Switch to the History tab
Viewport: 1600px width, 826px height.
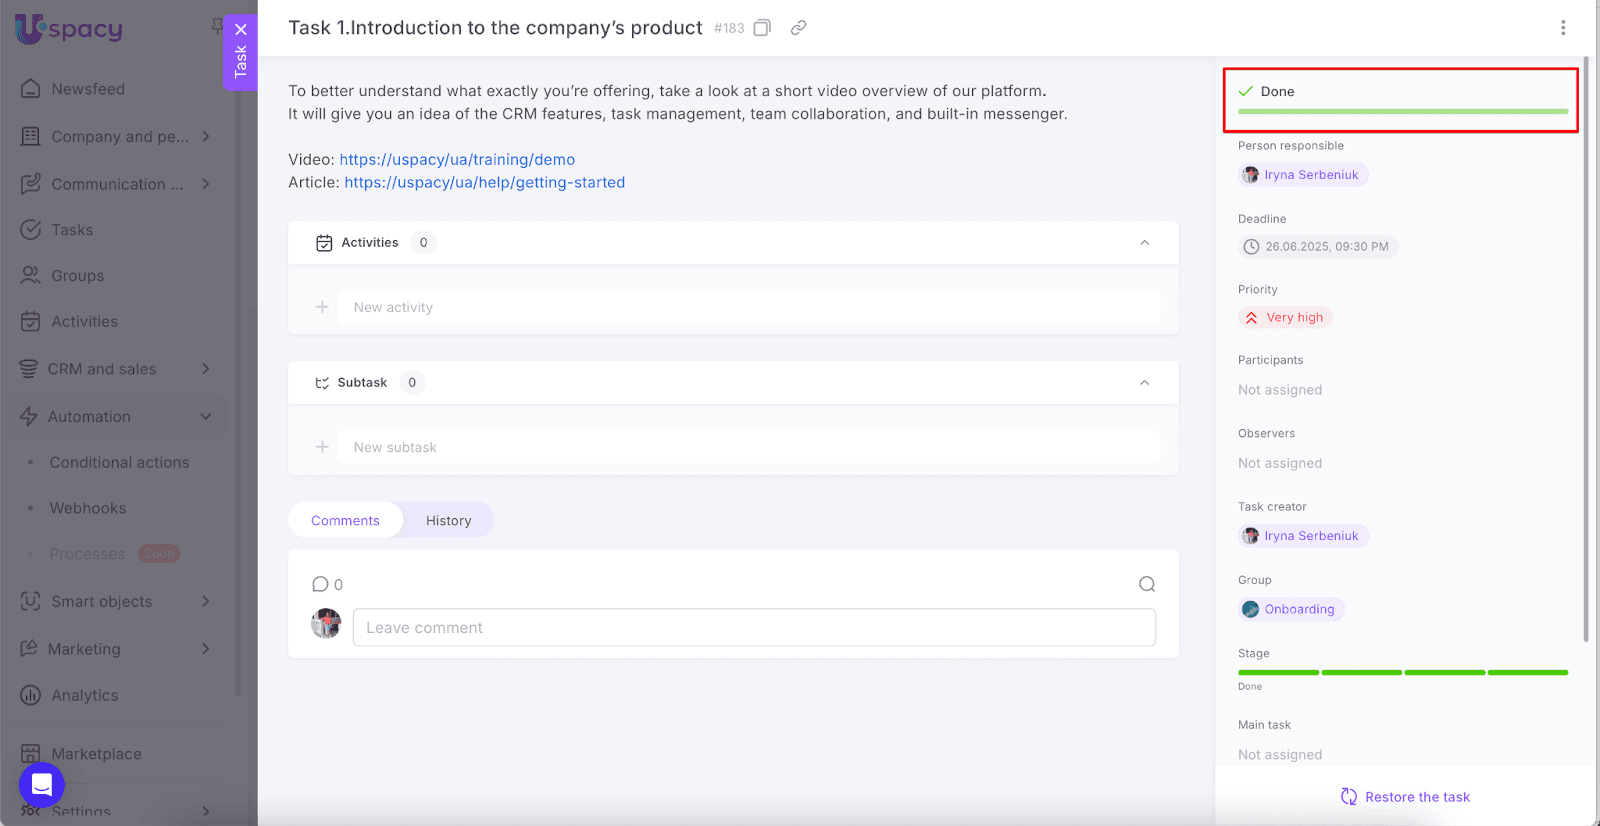click(x=448, y=520)
